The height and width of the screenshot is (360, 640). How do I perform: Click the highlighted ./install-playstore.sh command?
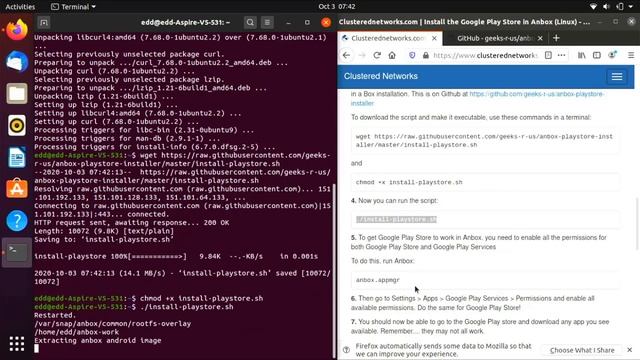(396, 220)
